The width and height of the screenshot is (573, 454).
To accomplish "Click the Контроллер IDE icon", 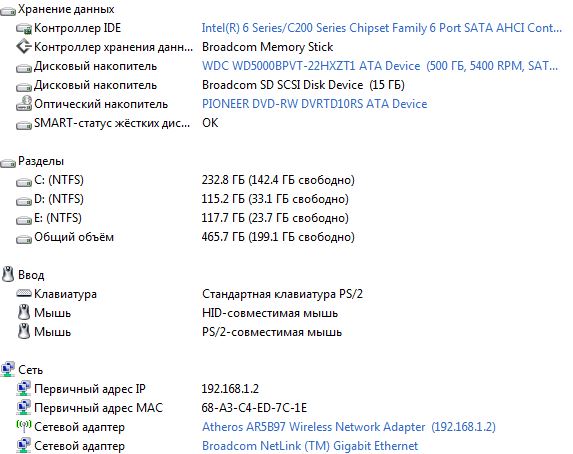I will 24,29.
